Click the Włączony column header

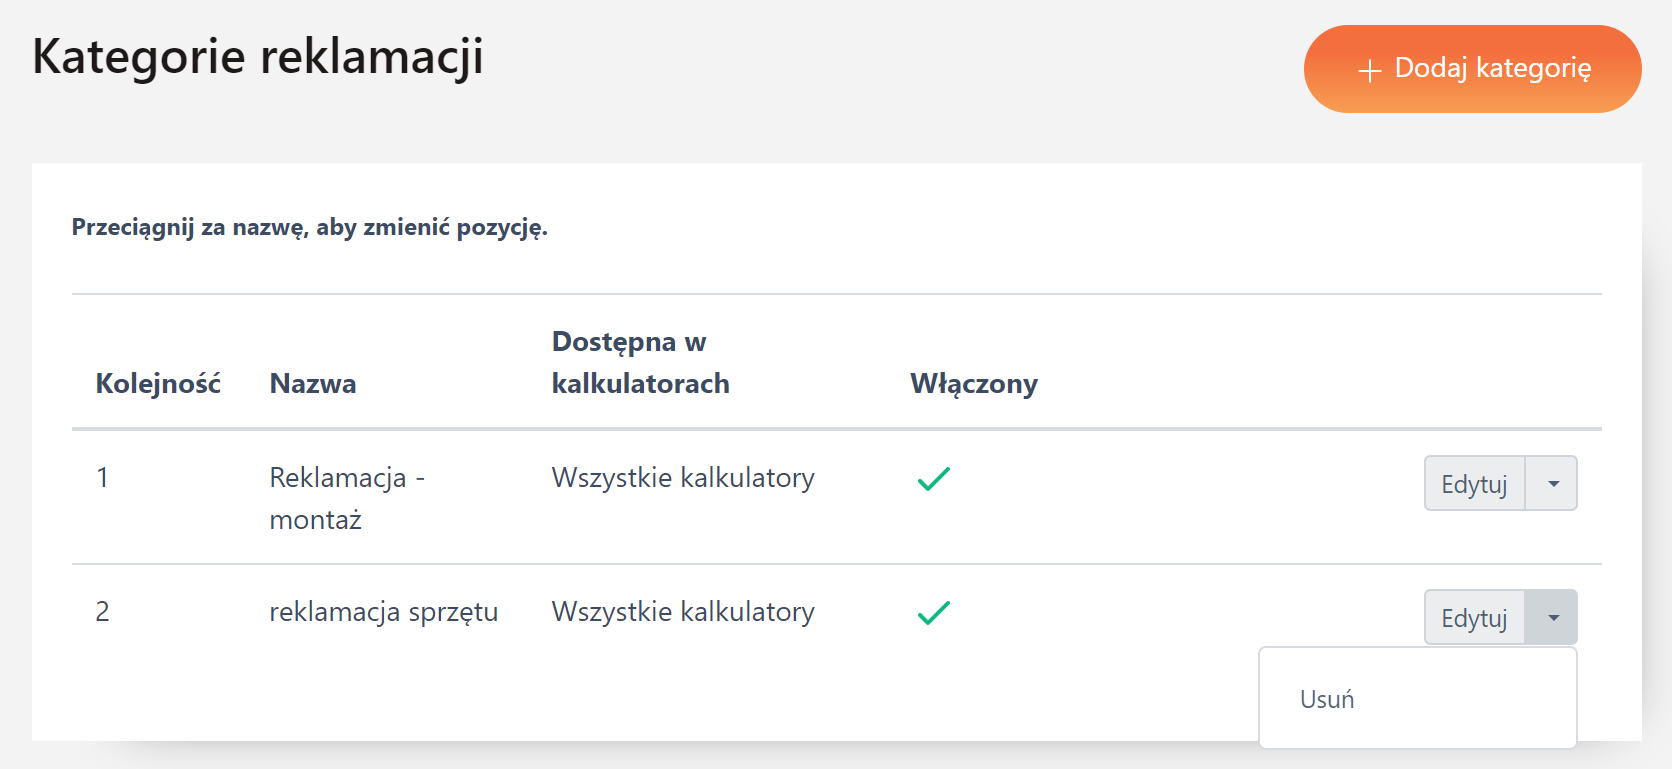(973, 384)
